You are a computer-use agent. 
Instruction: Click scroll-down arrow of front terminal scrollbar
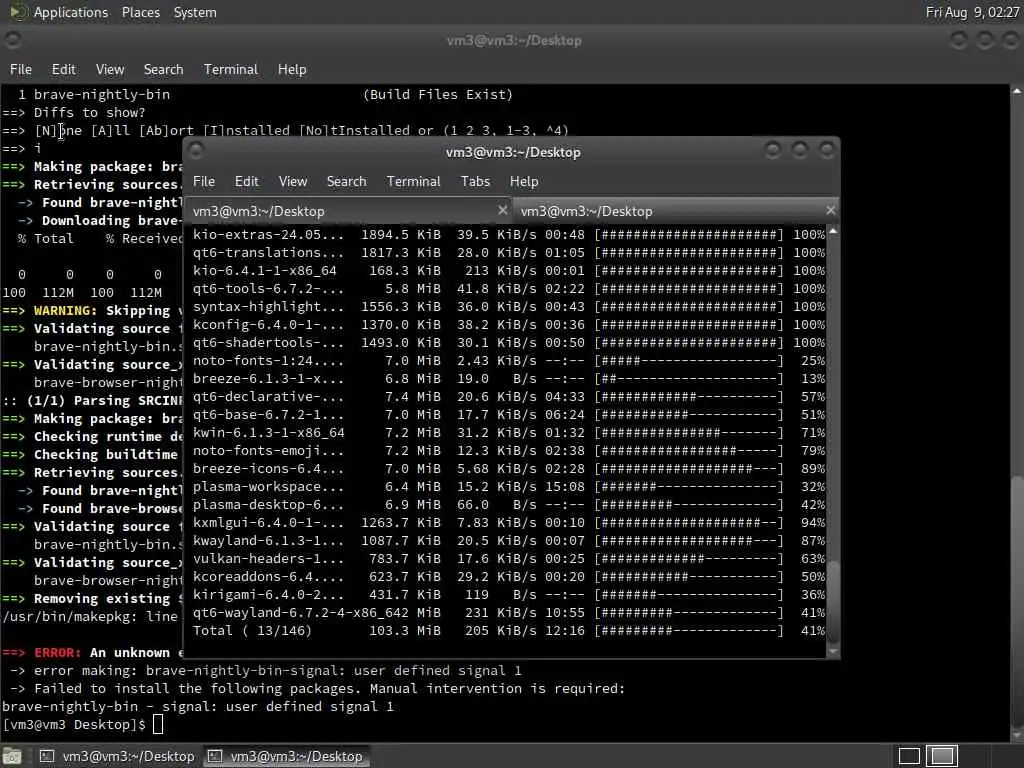click(833, 651)
